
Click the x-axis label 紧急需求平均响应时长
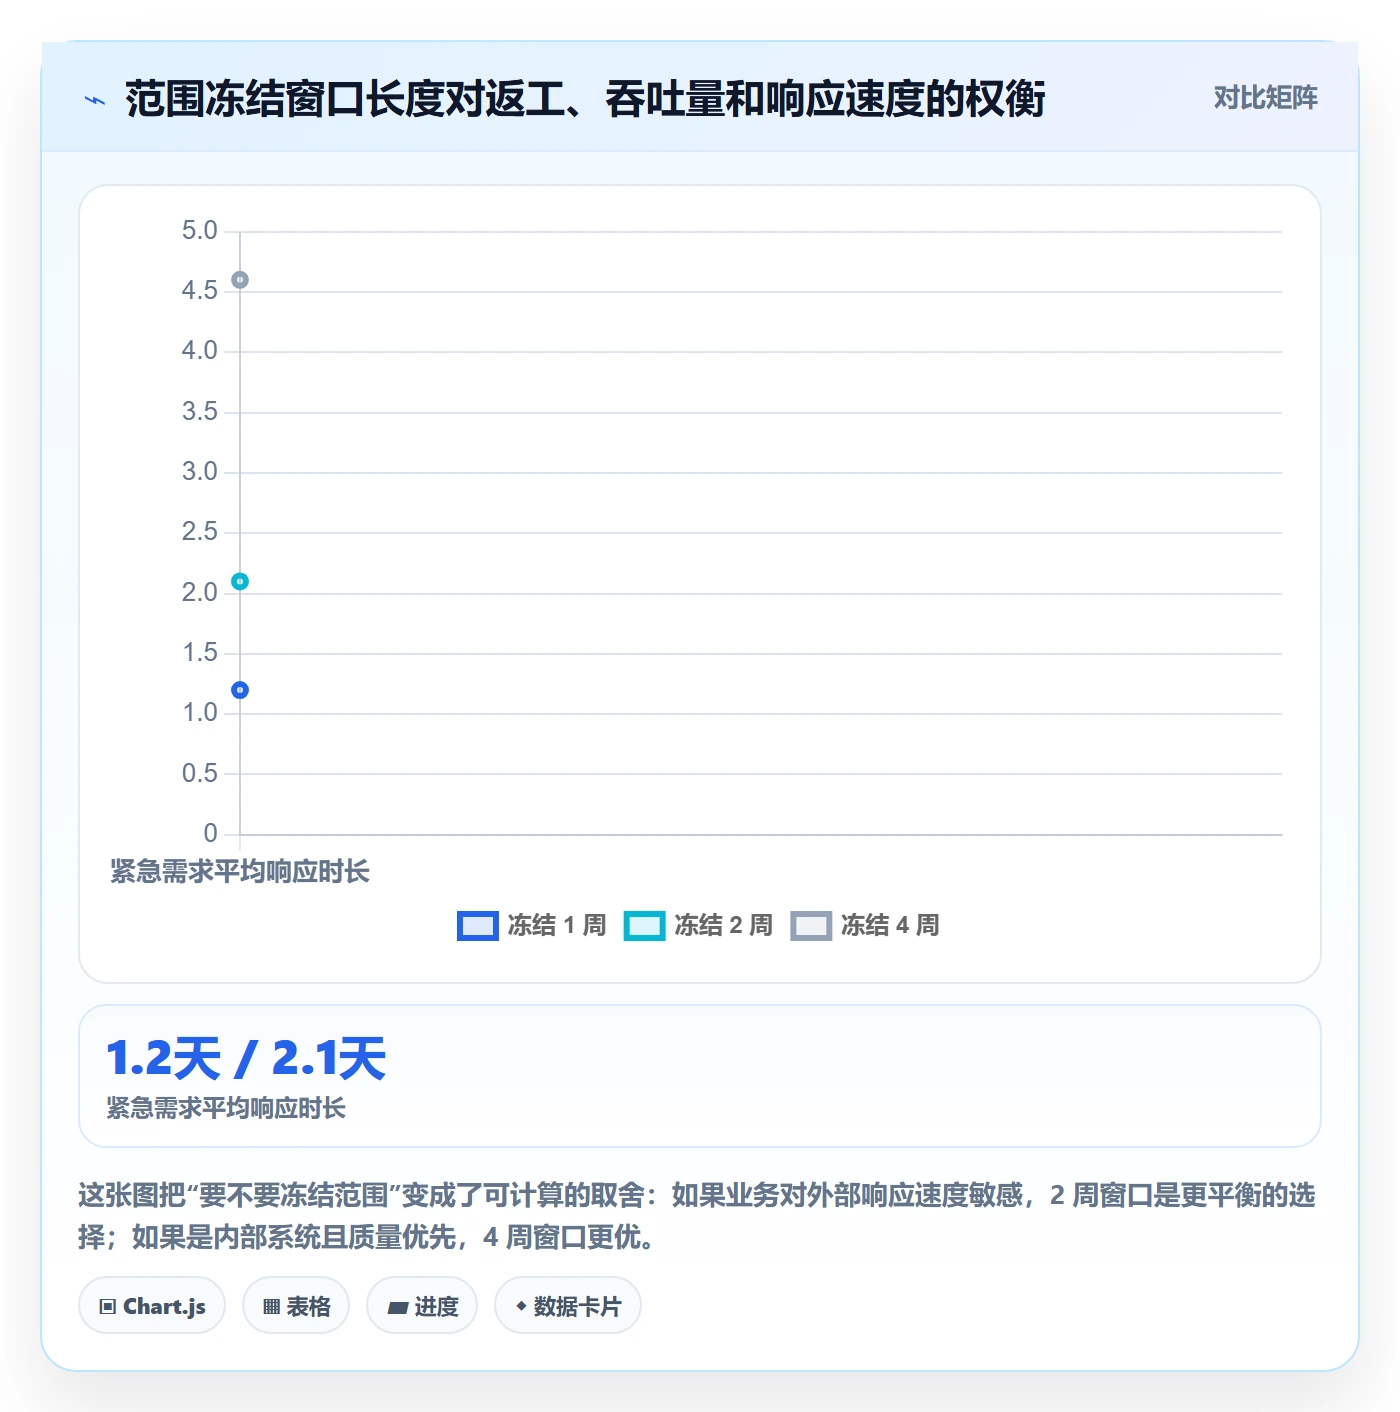(240, 872)
